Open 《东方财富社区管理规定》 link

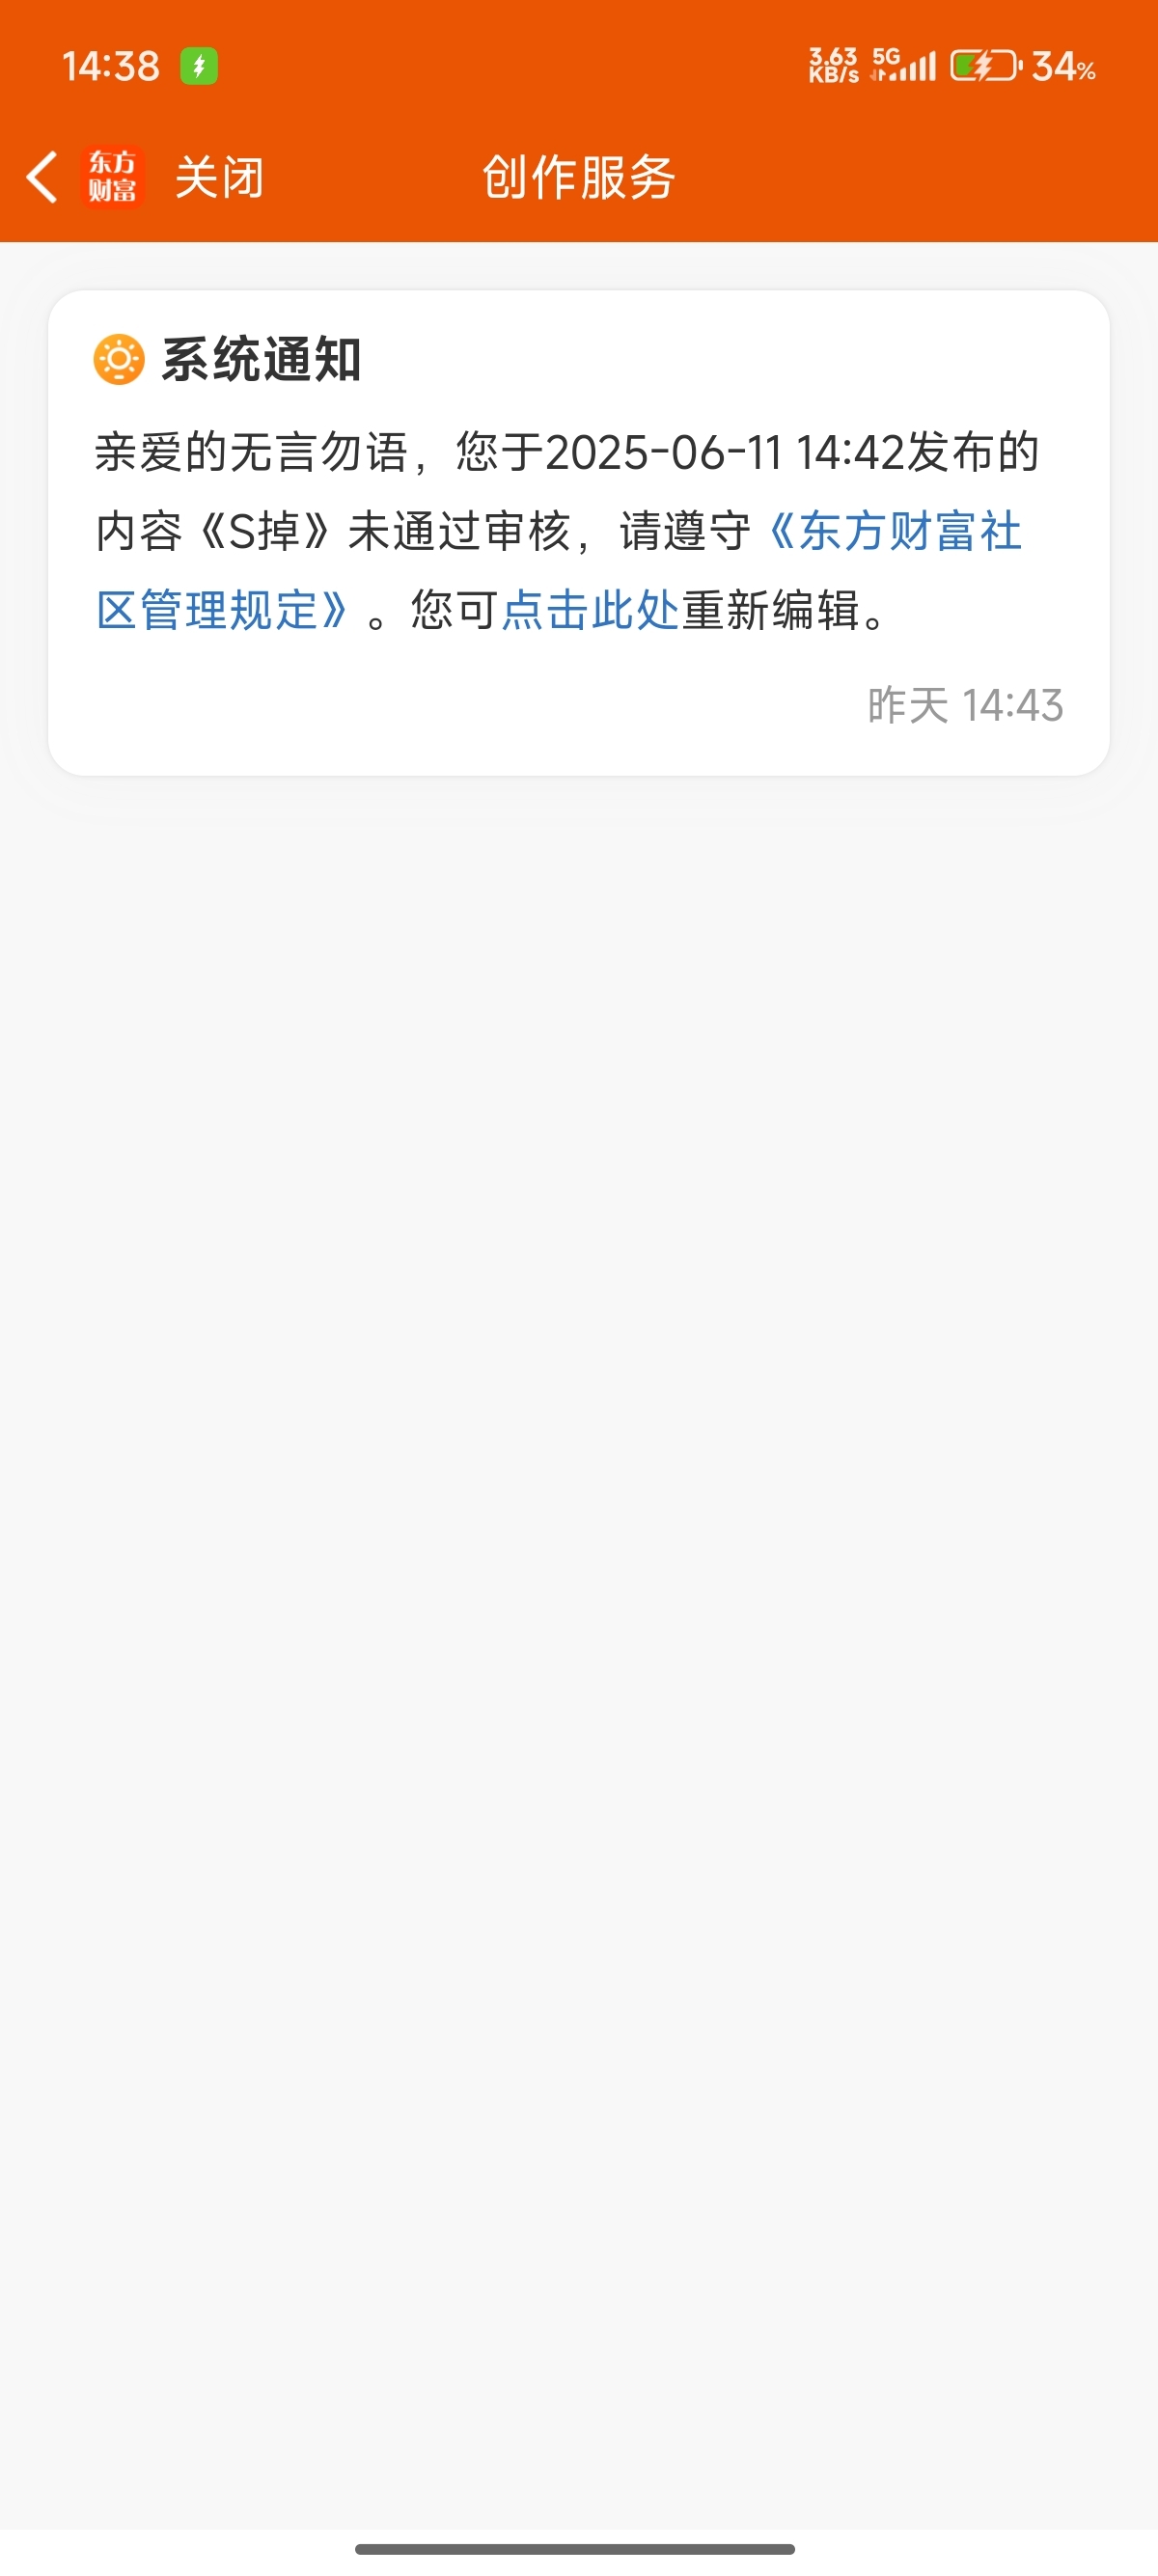(558, 570)
